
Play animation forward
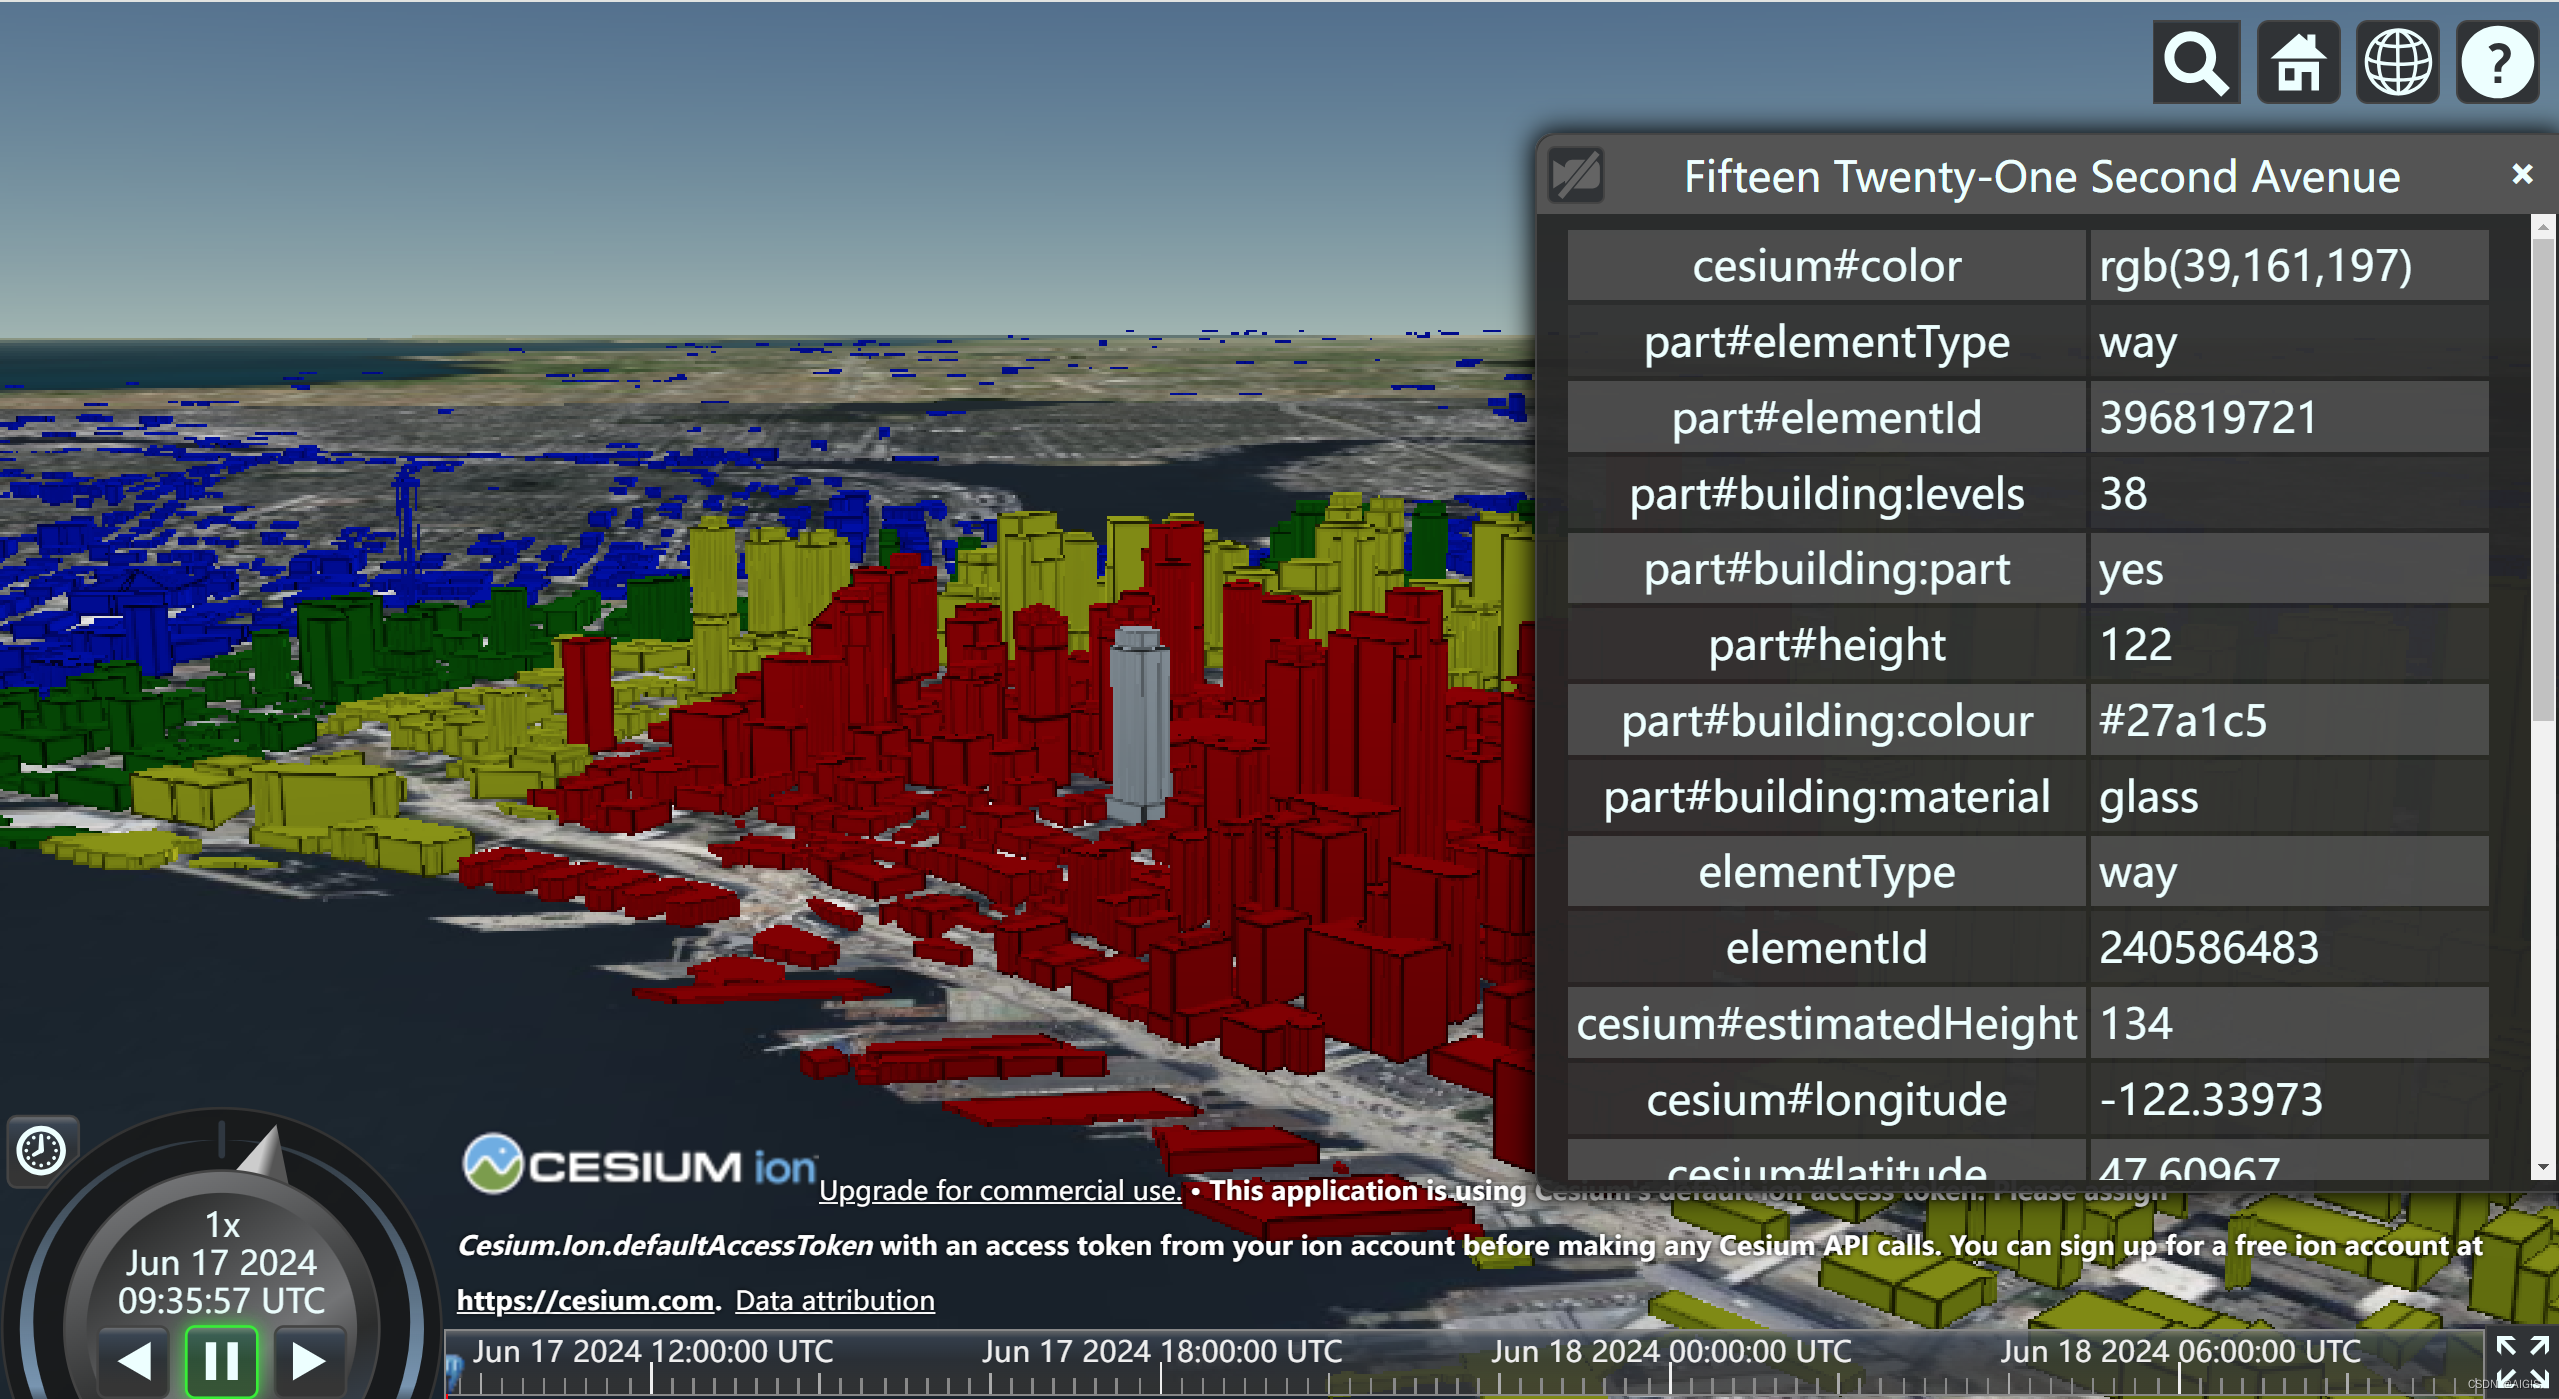coord(308,1361)
